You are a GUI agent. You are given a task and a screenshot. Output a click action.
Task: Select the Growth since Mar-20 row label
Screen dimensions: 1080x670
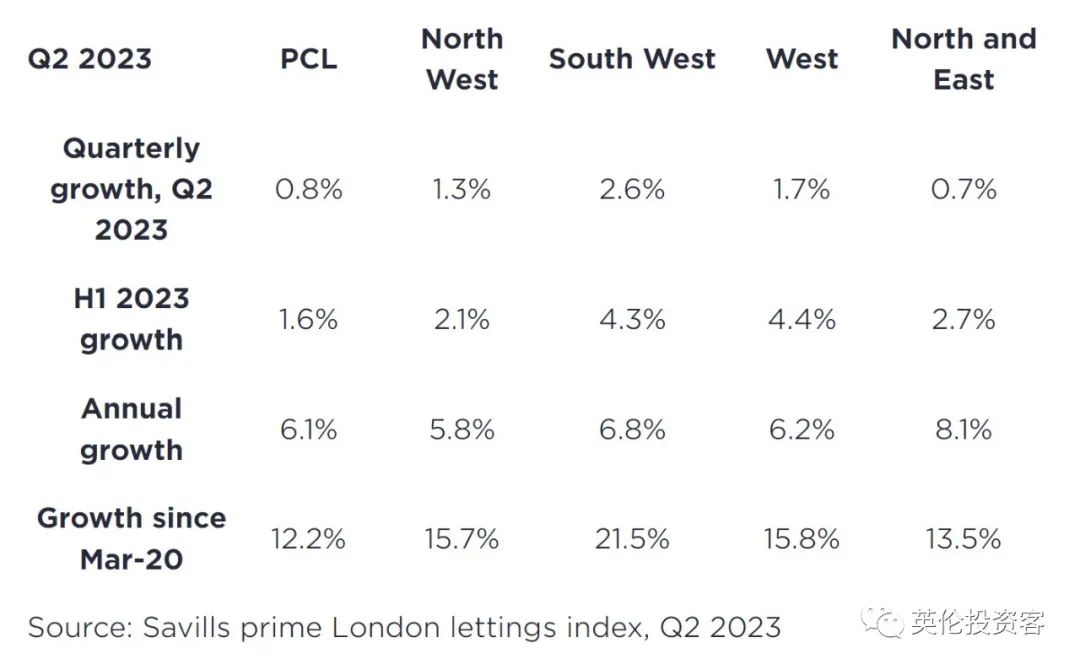(131, 538)
